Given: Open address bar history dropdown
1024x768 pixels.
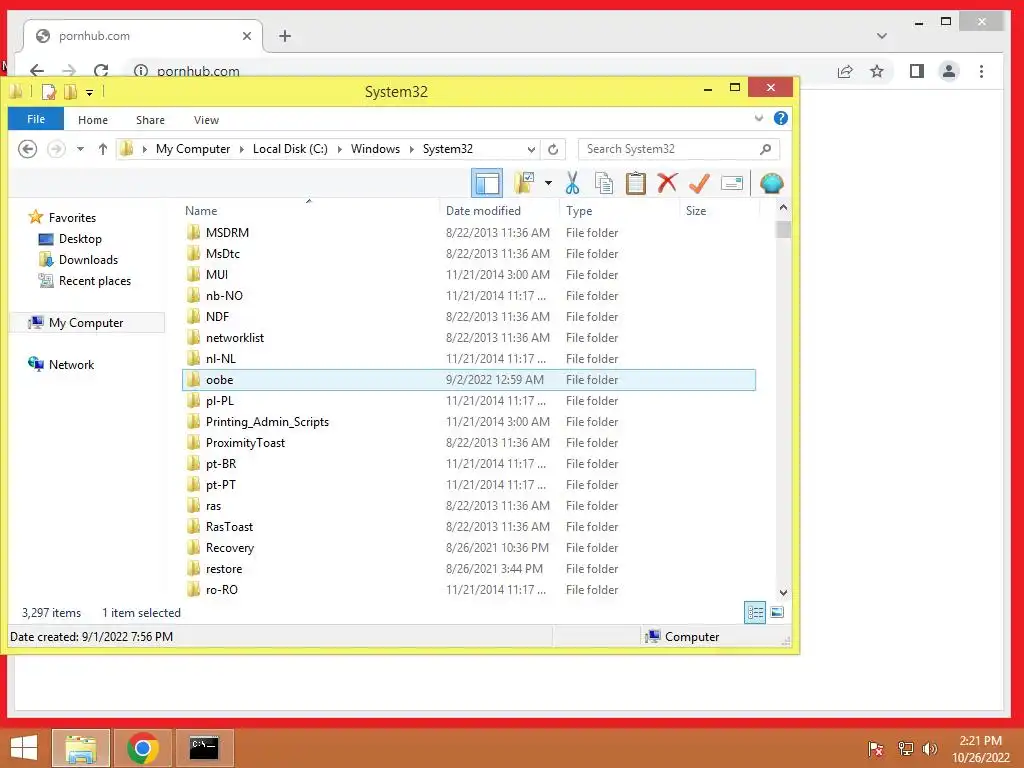Looking at the screenshot, I should pos(531,149).
